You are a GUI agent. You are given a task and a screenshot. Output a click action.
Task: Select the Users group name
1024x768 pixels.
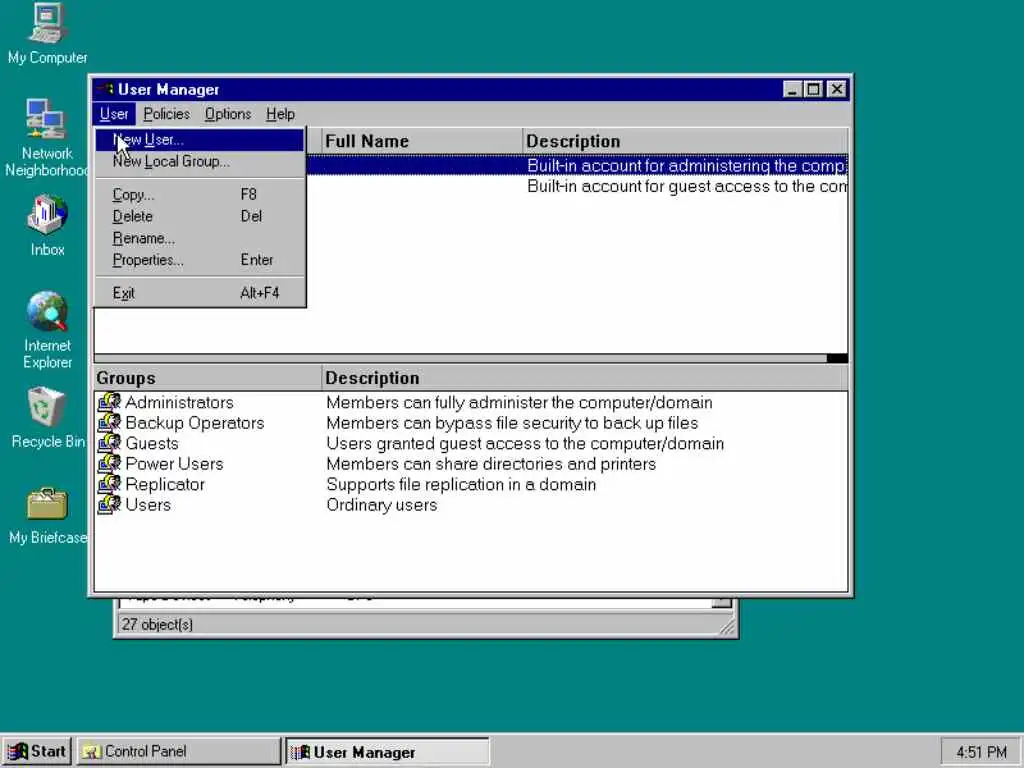(x=148, y=505)
